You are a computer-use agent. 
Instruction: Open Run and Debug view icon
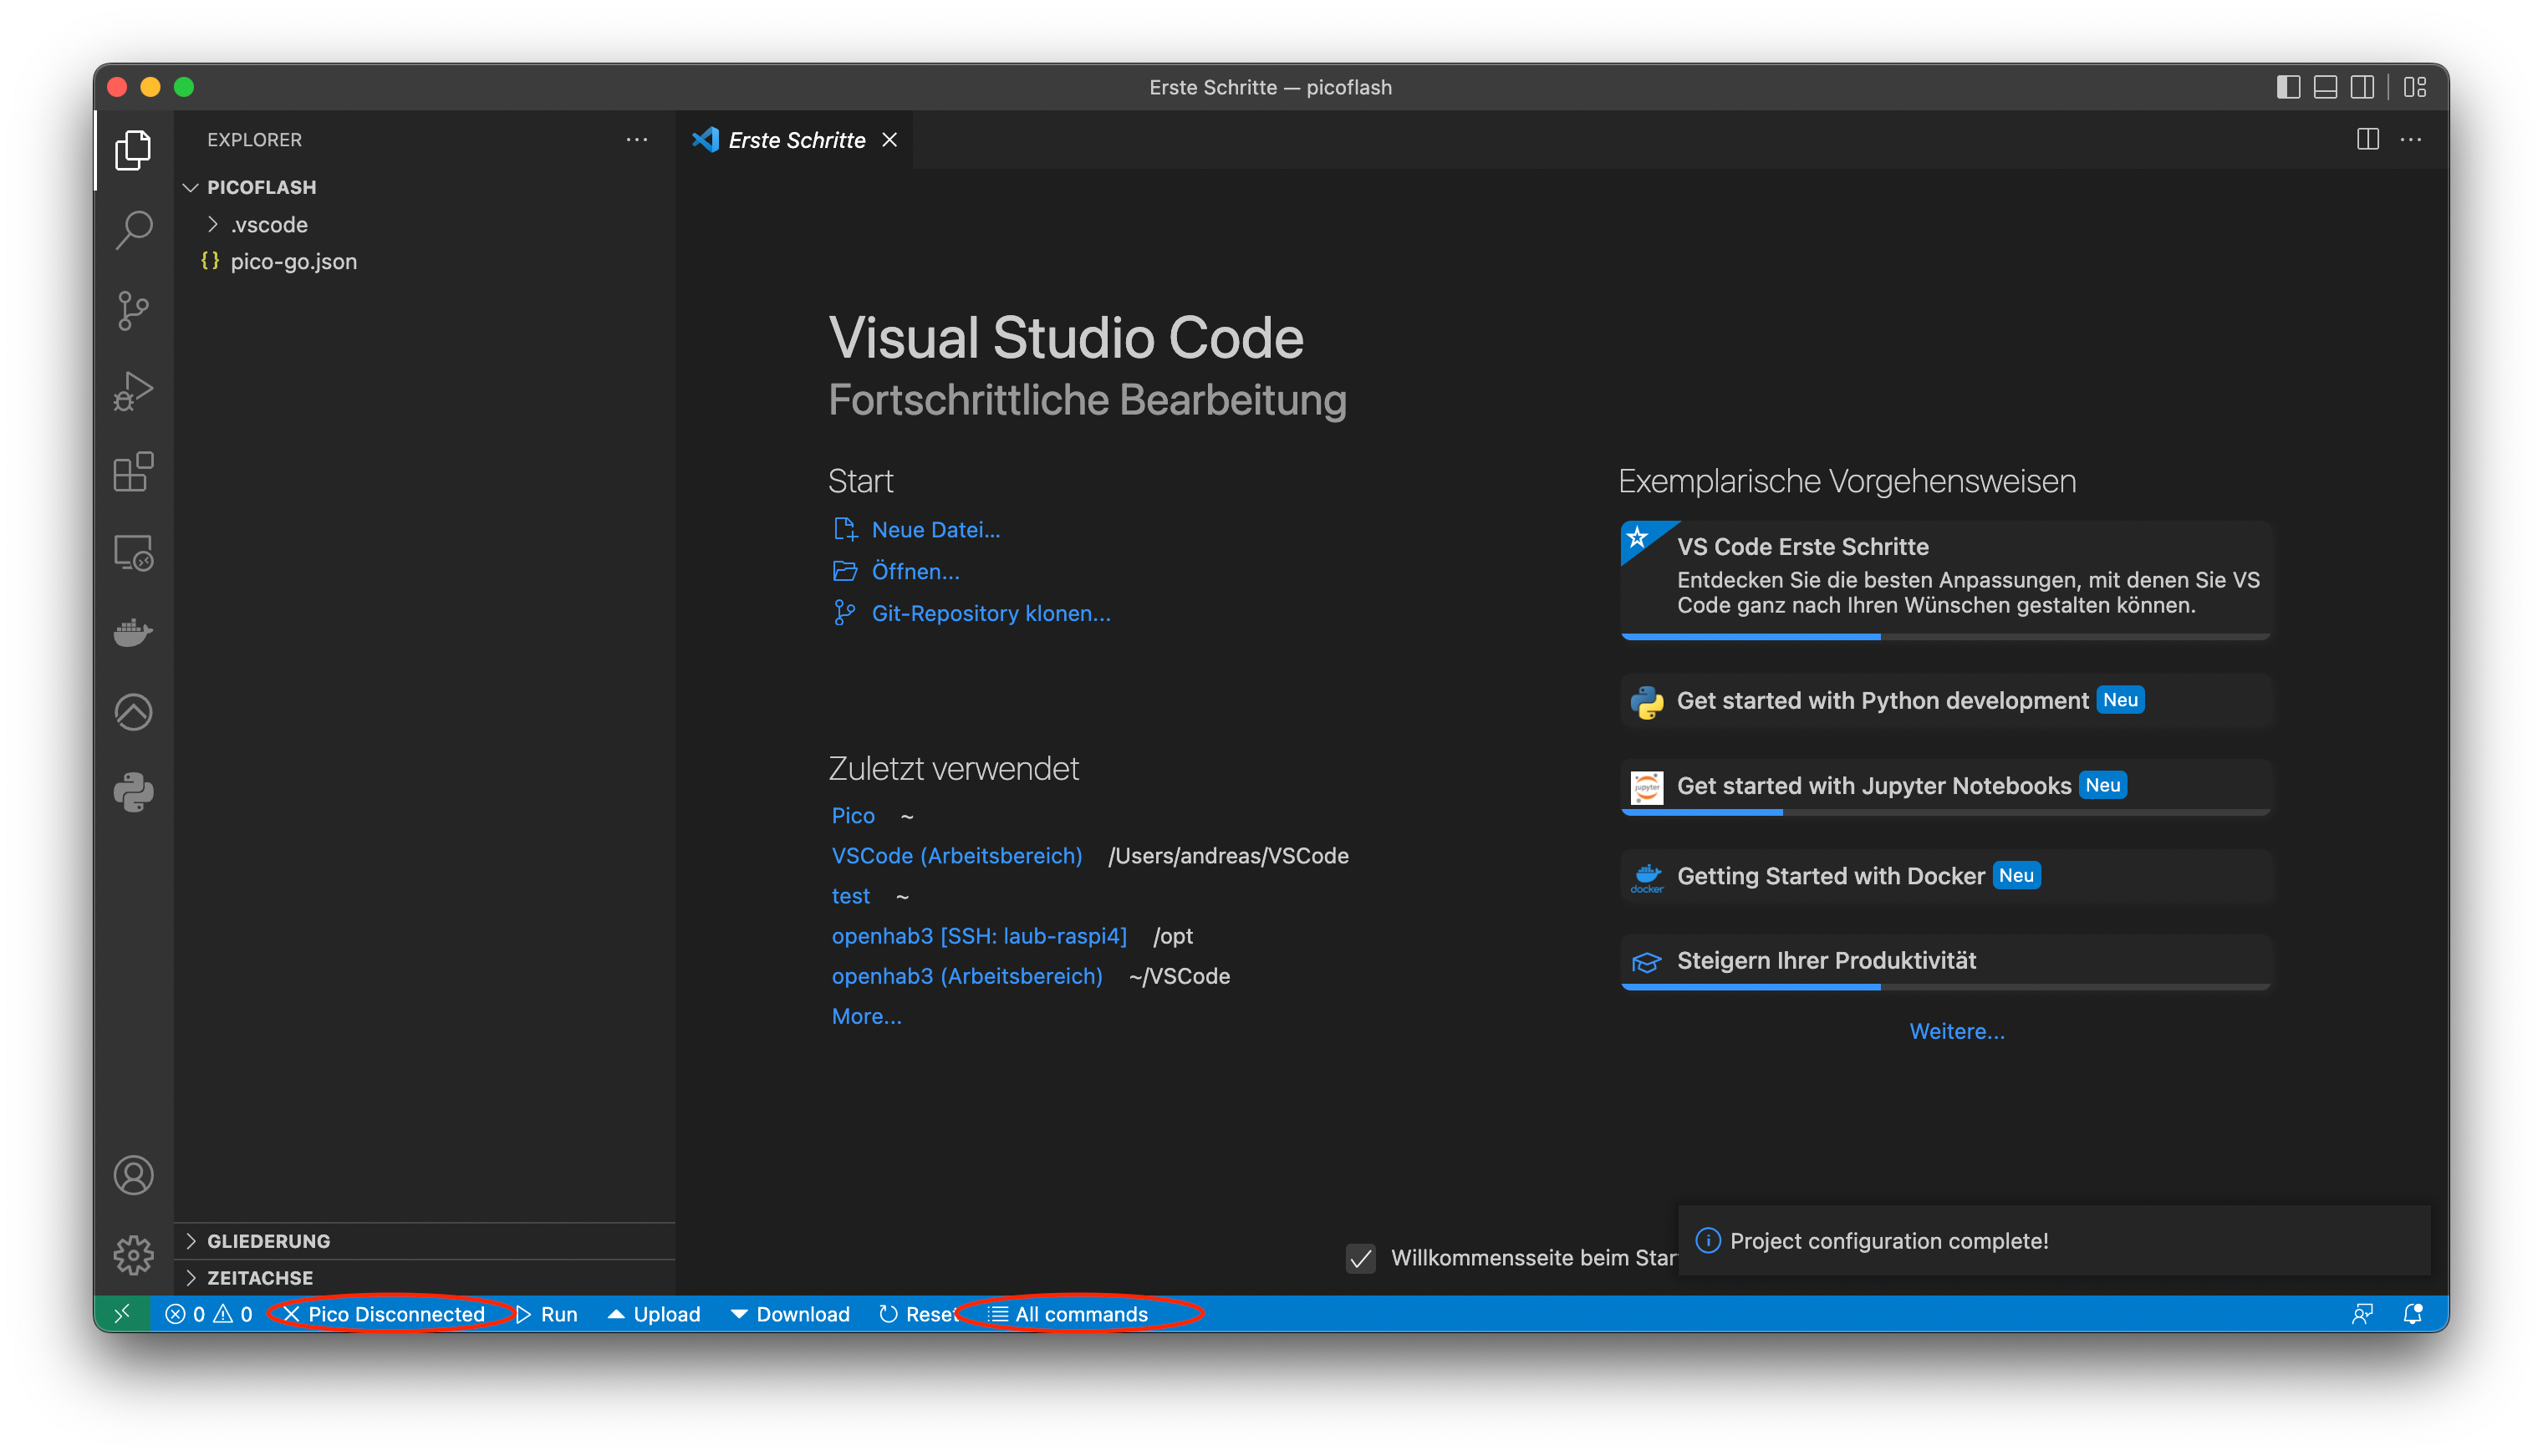click(133, 391)
